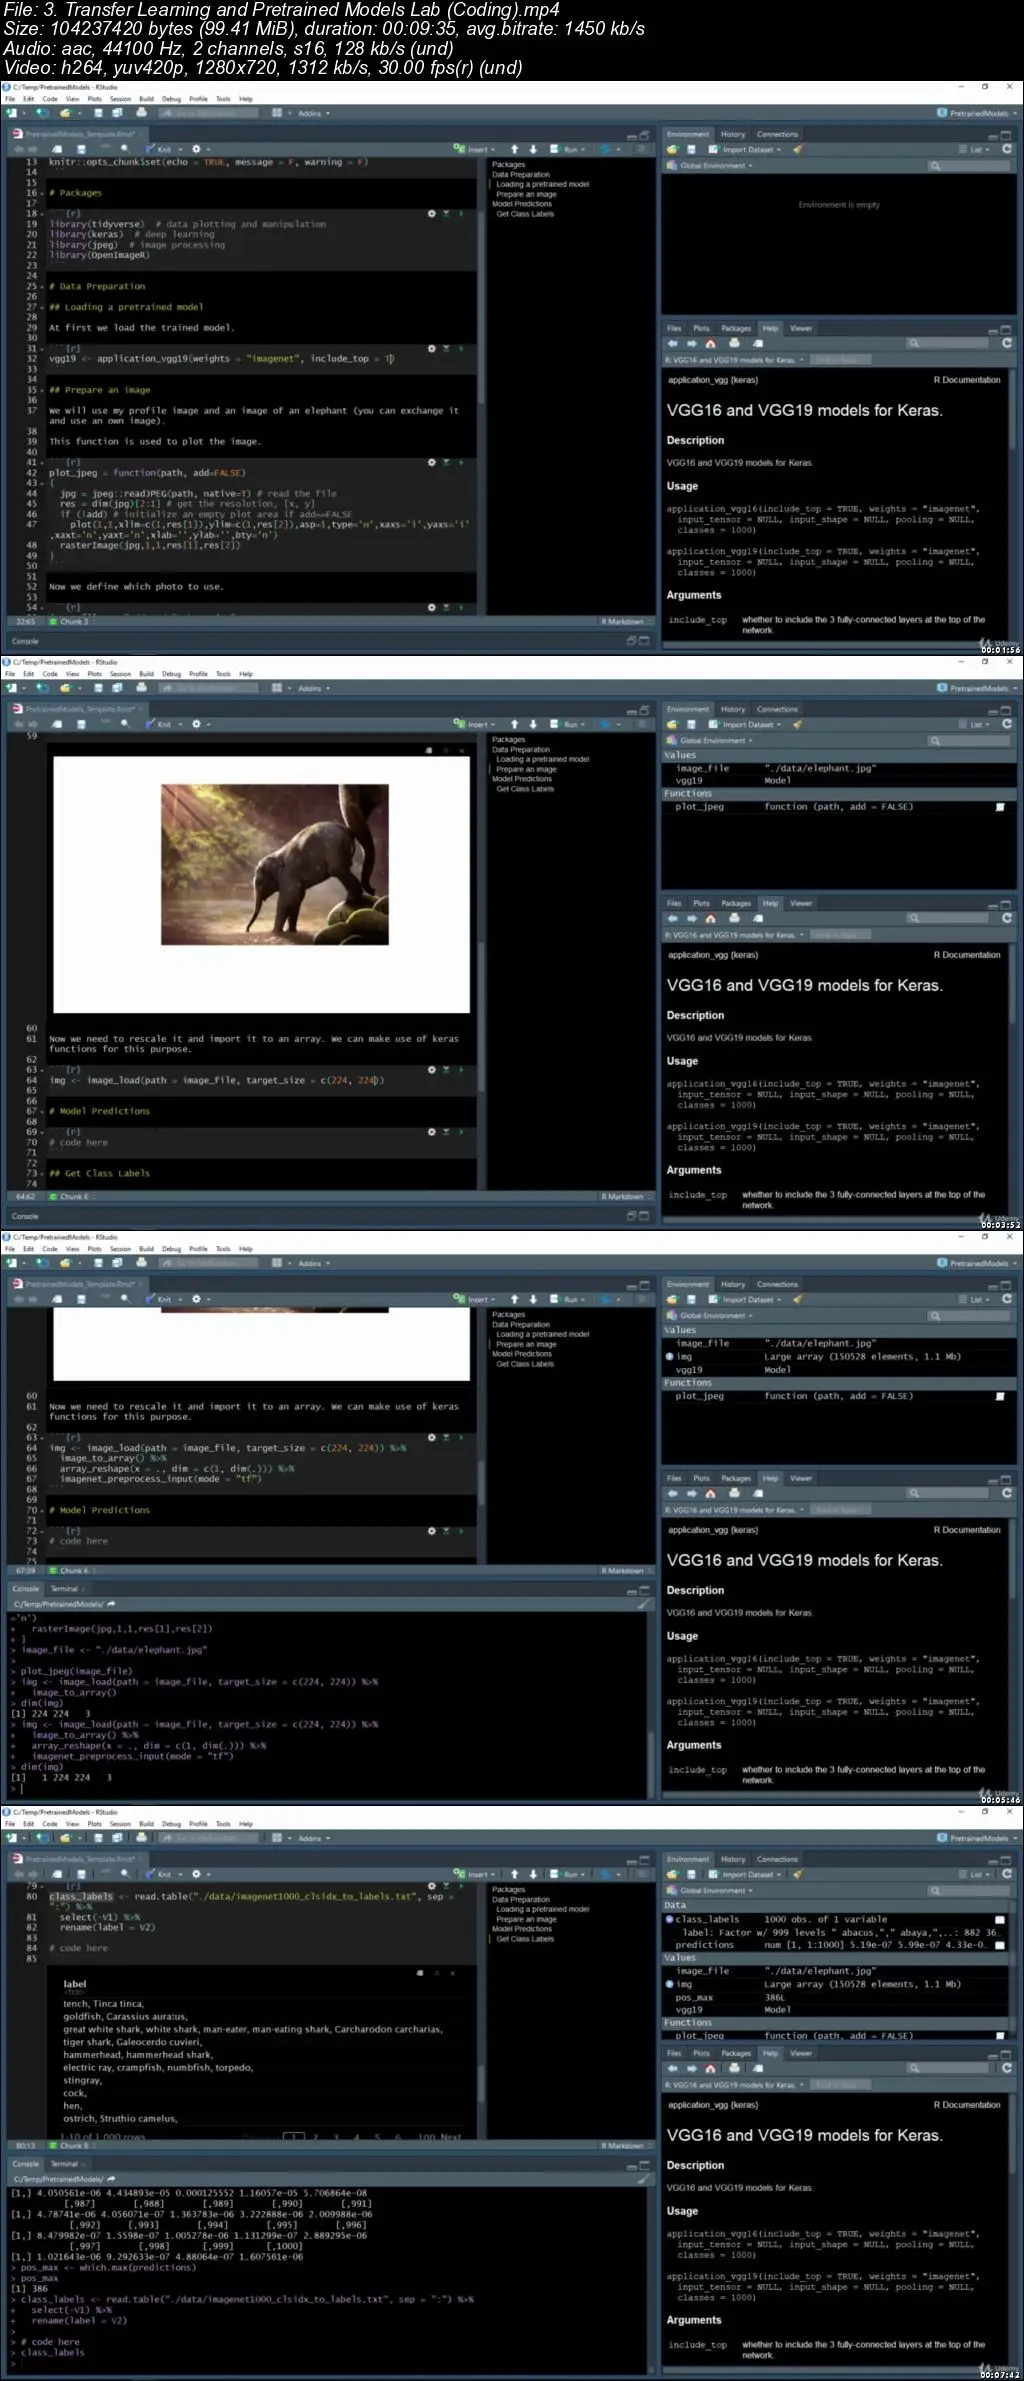Open R Markdown type selector, 00:07:42 frame
The height and width of the screenshot is (2381, 1024).
[x=625, y=2145]
